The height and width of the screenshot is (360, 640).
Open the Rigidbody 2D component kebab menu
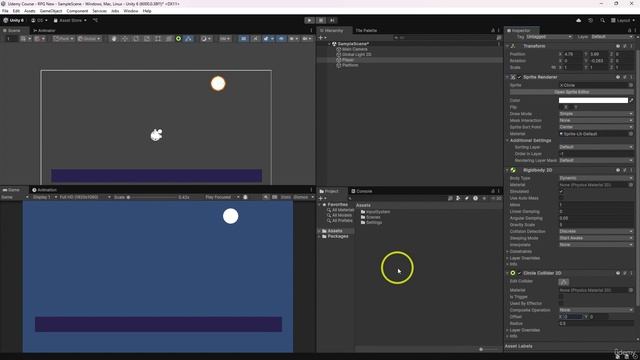click(x=631, y=170)
